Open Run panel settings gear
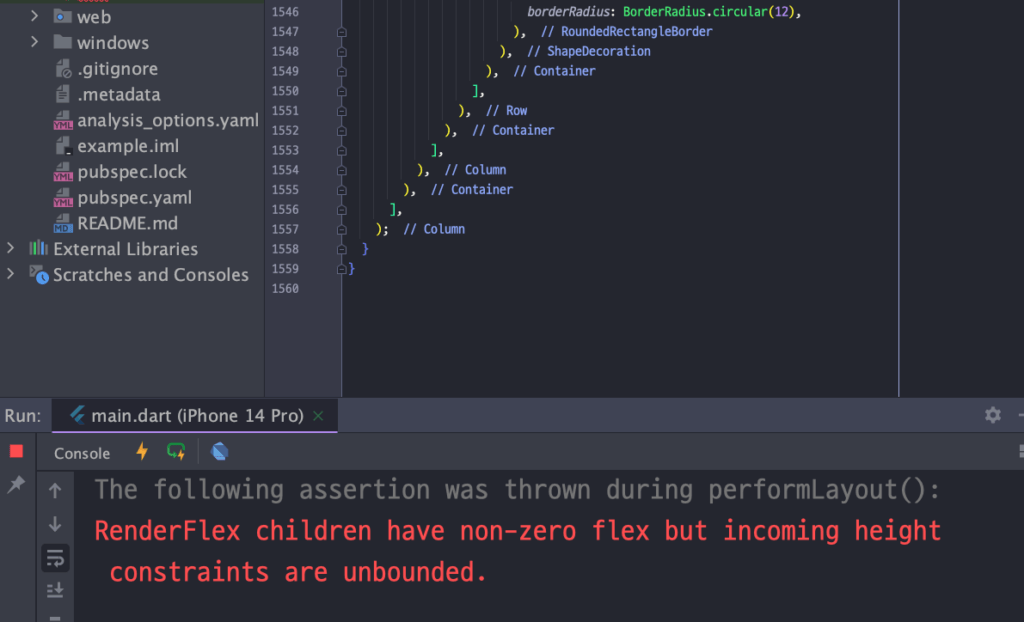The image size is (1024, 622). tap(992, 415)
